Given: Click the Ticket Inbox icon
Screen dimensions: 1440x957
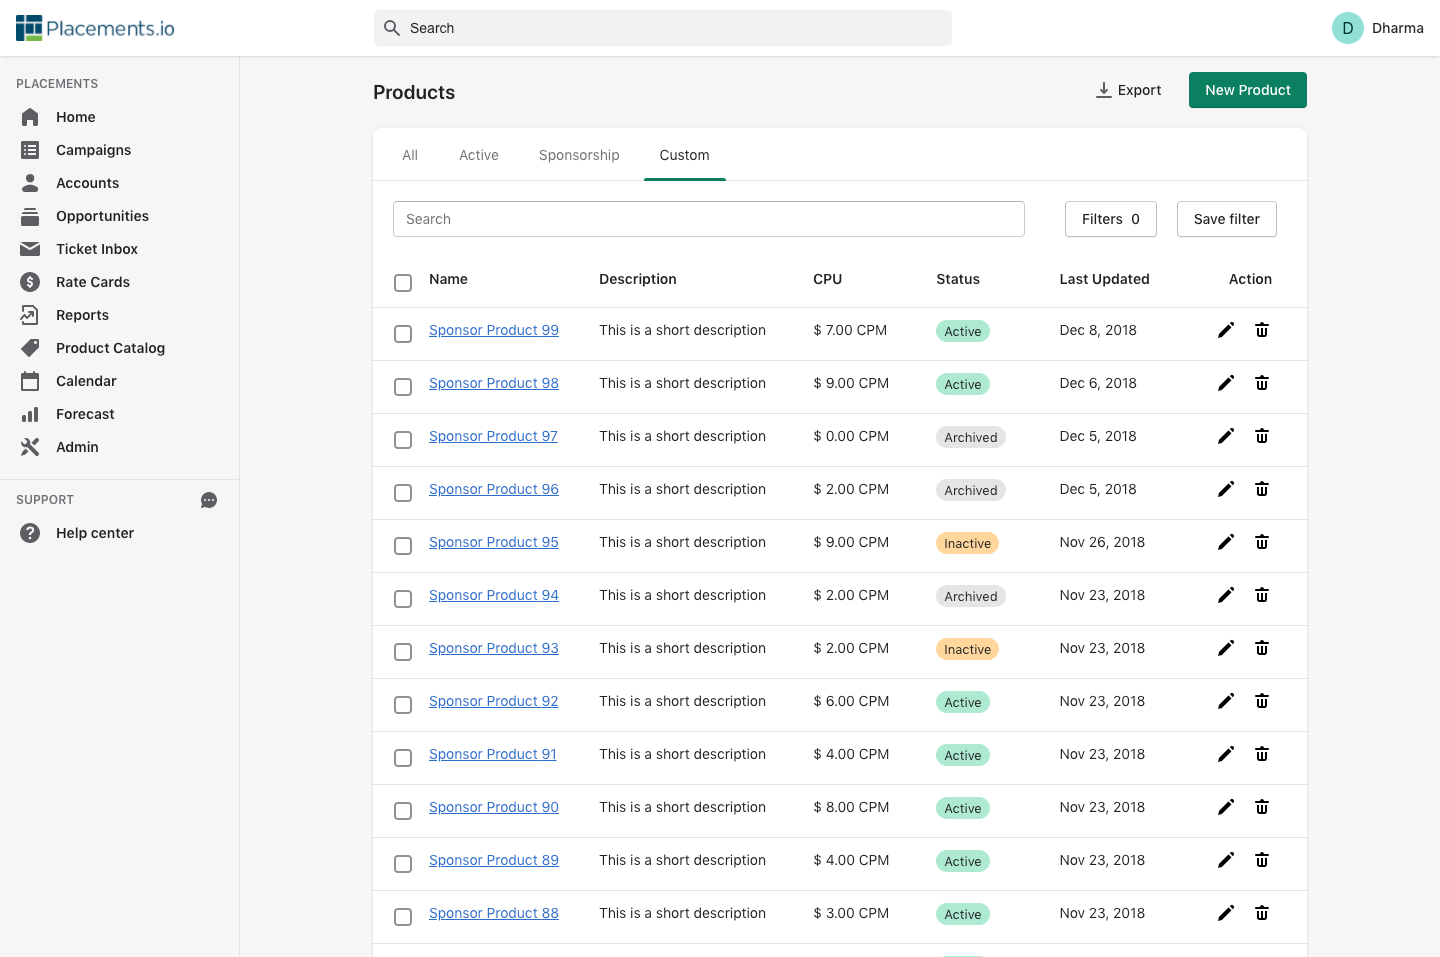Looking at the screenshot, I should (x=30, y=249).
